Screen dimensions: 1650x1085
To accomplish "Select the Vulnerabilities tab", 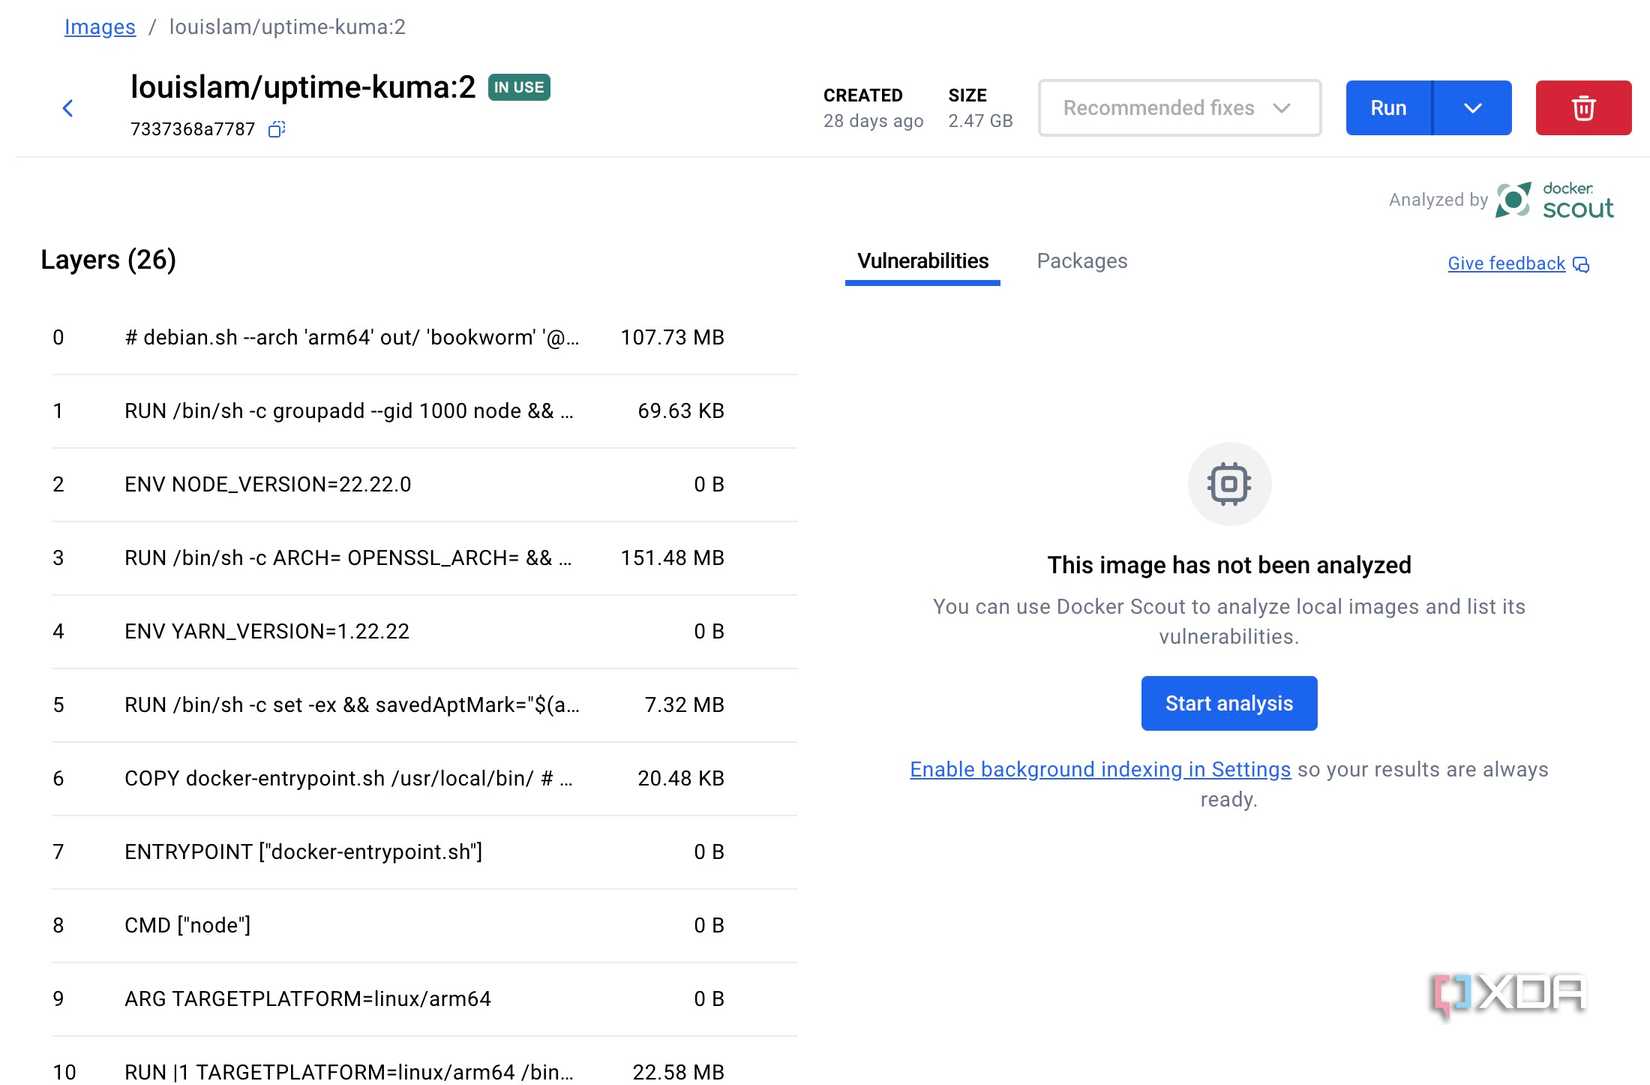I will (922, 261).
